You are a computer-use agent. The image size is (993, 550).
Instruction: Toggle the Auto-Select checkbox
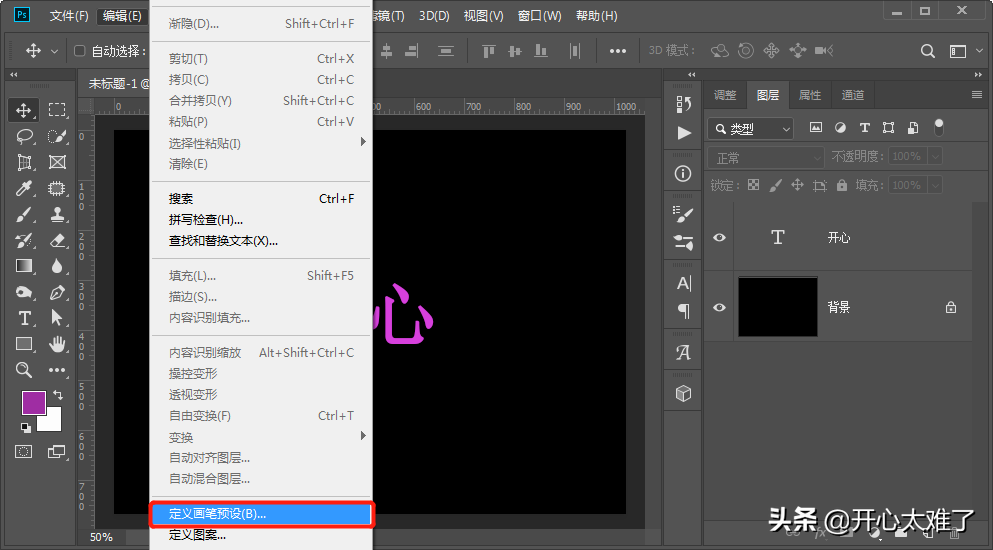coord(80,51)
